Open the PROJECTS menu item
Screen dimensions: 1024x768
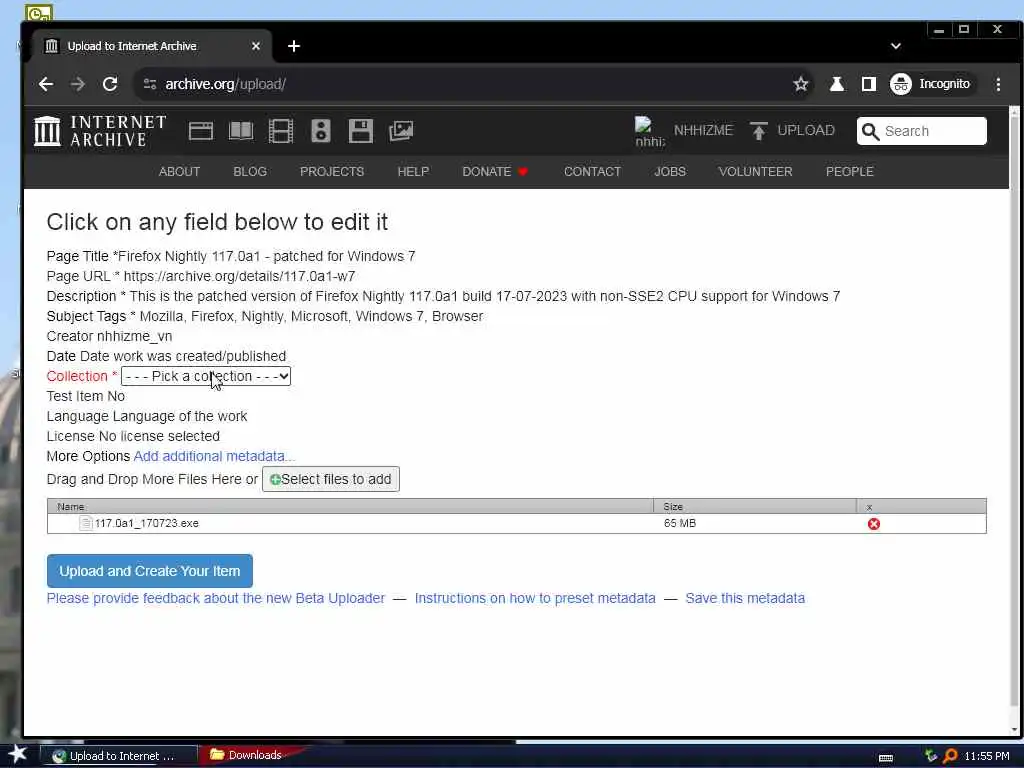coord(332,172)
